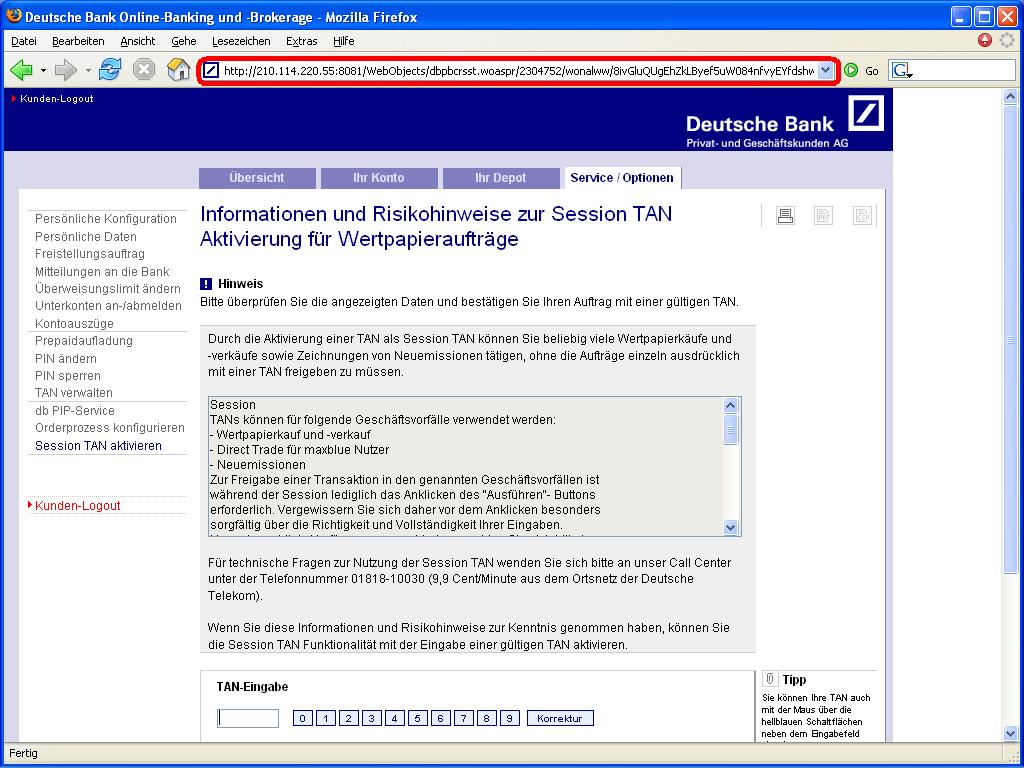Click the PDF export icon

(824, 216)
